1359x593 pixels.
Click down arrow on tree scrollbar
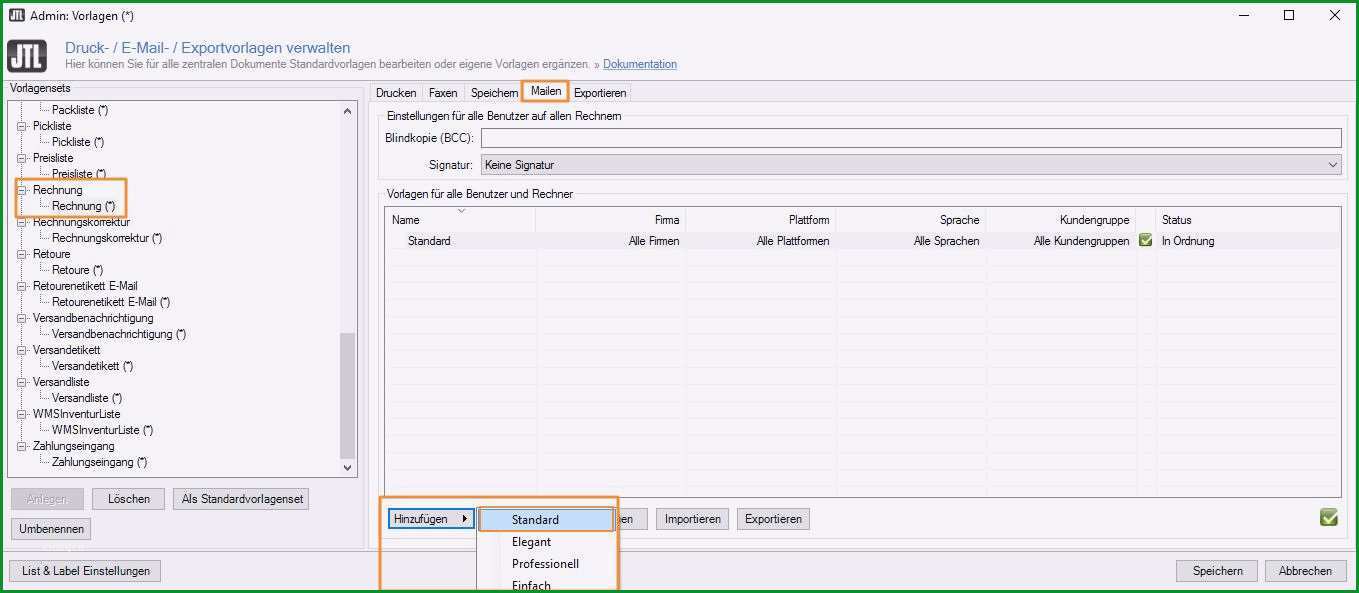point(348,467)
